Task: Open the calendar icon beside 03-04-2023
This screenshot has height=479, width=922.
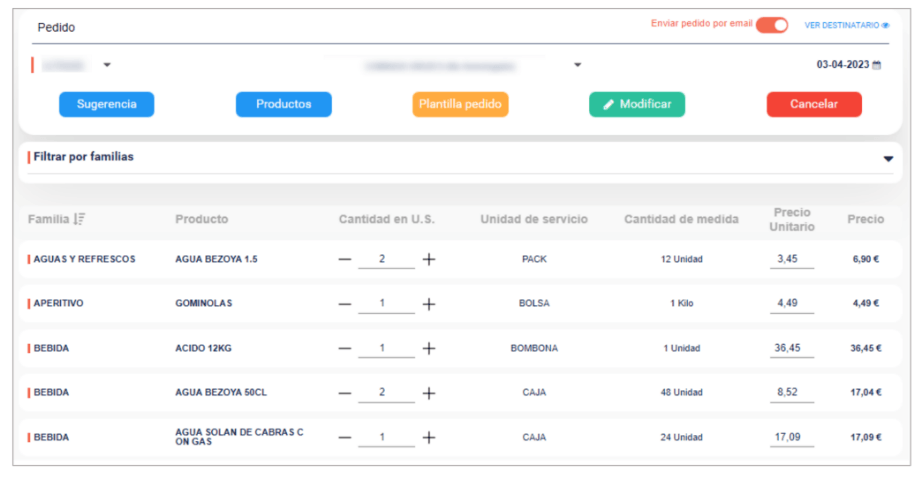Action: tap(877, 65)
